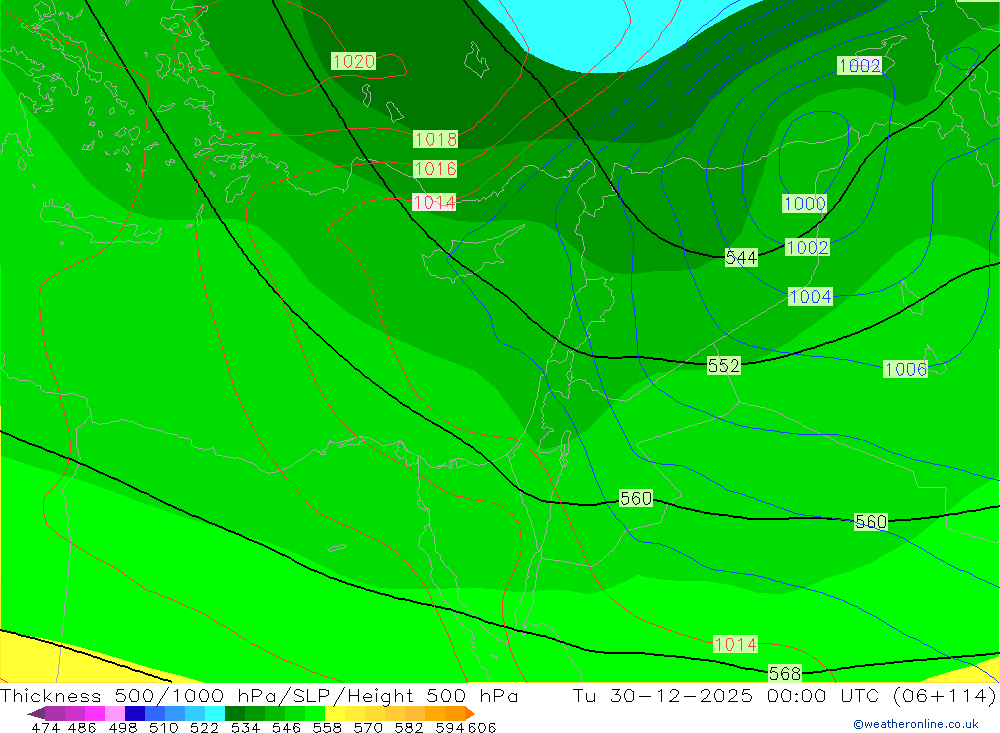Click the 510 legend value
This screenshot has height=733, width=1000.
point(162,727)
